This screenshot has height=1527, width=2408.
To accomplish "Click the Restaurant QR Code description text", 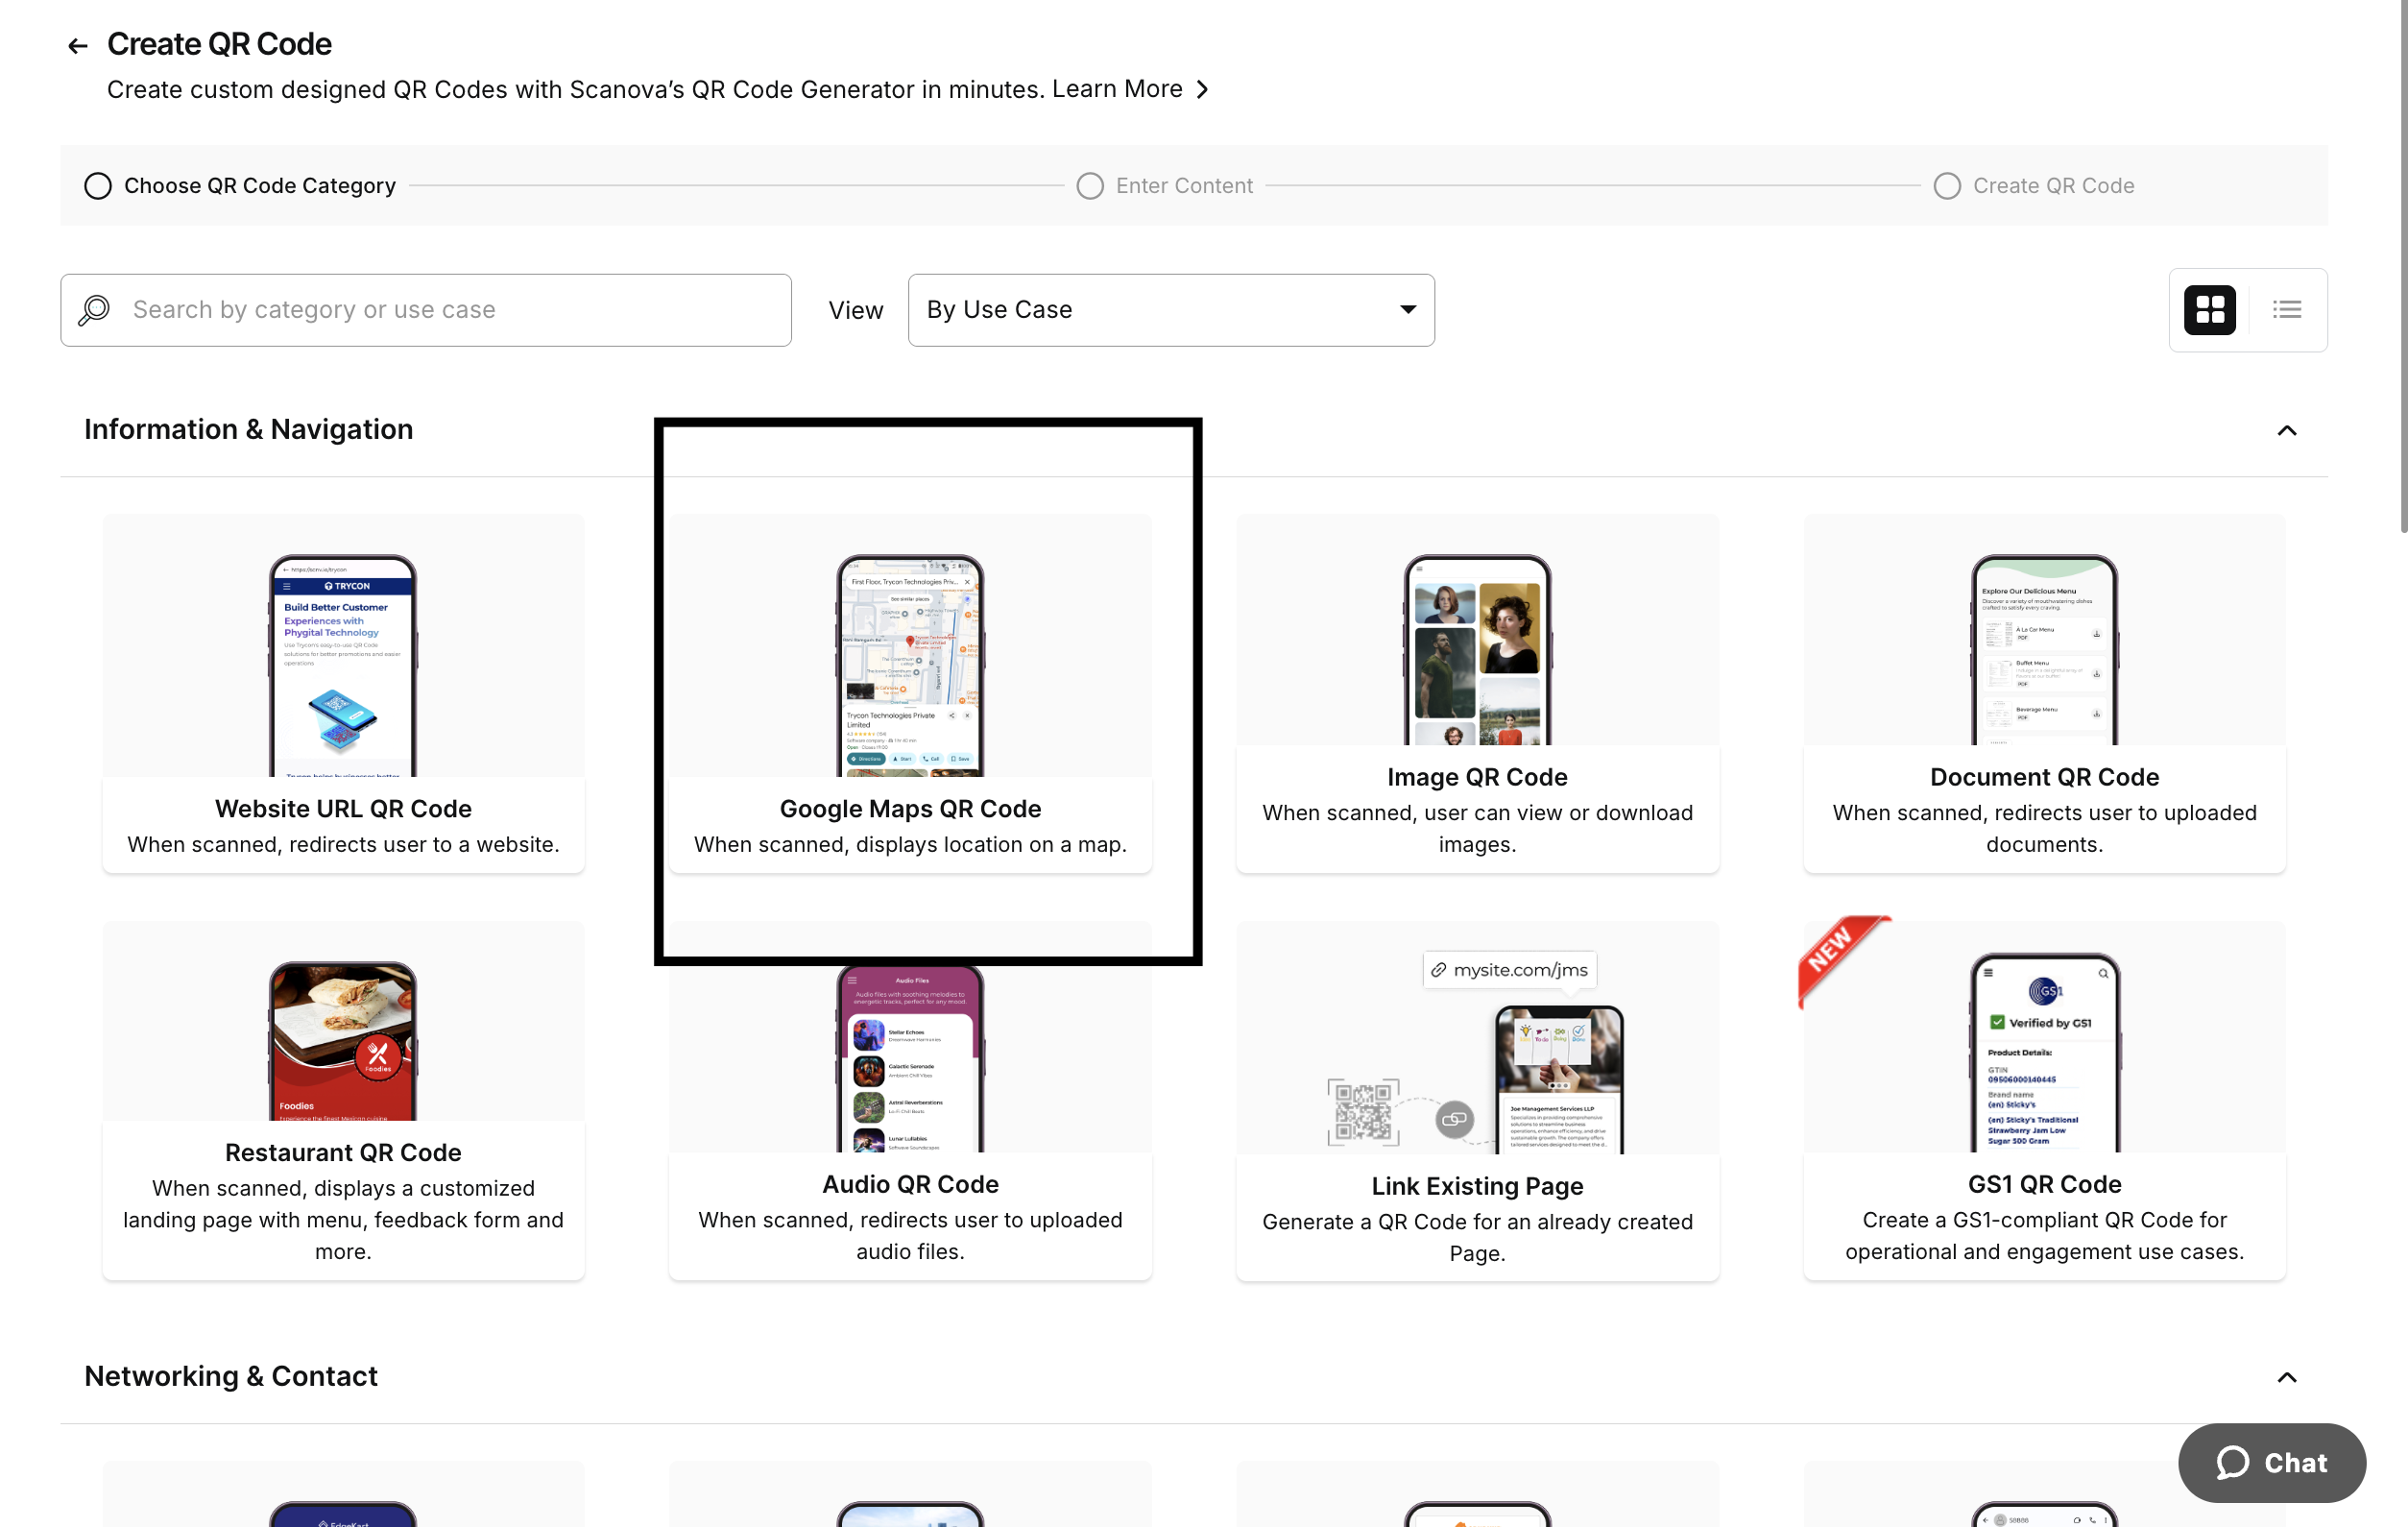I will [343, 1219].
